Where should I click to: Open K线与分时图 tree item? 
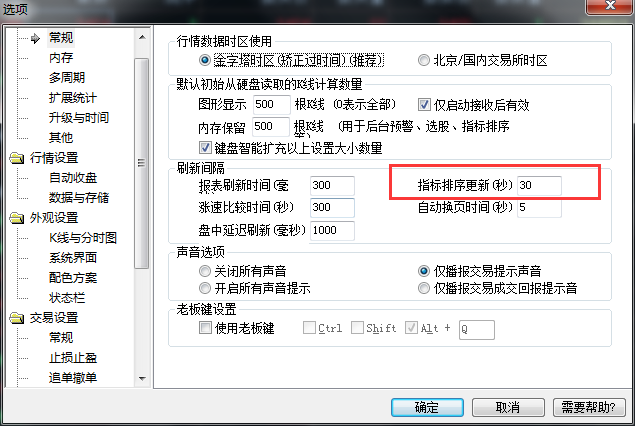(83, 238)
